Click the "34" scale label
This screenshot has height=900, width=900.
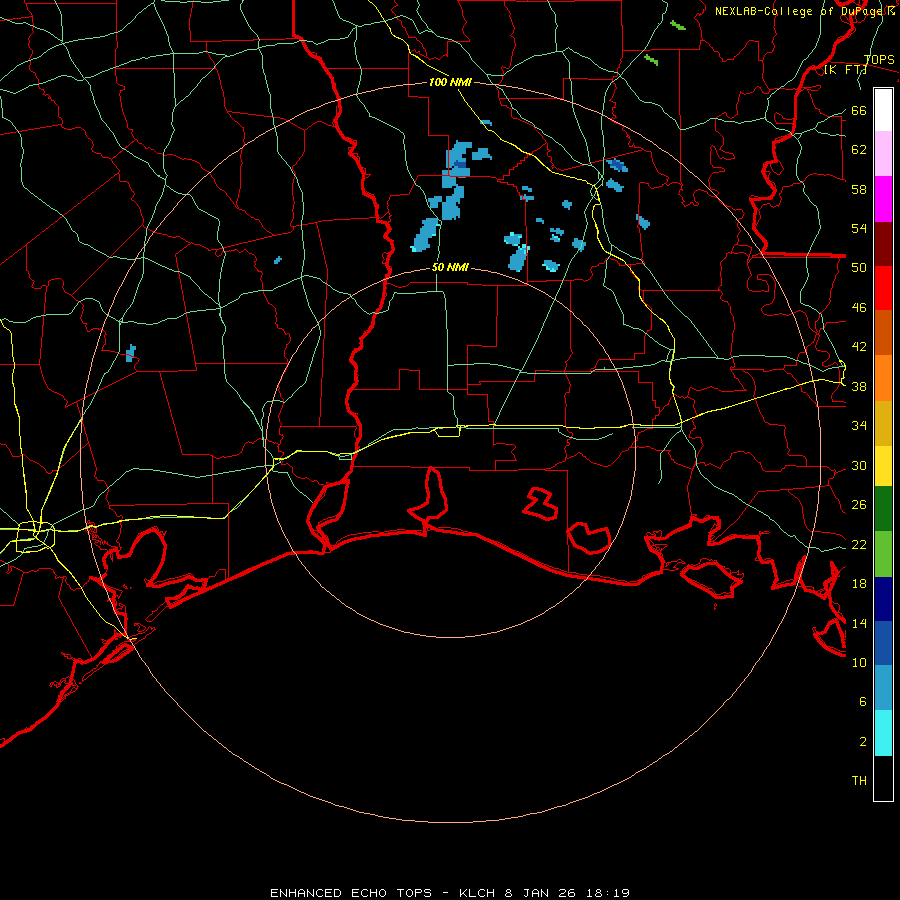859,426
